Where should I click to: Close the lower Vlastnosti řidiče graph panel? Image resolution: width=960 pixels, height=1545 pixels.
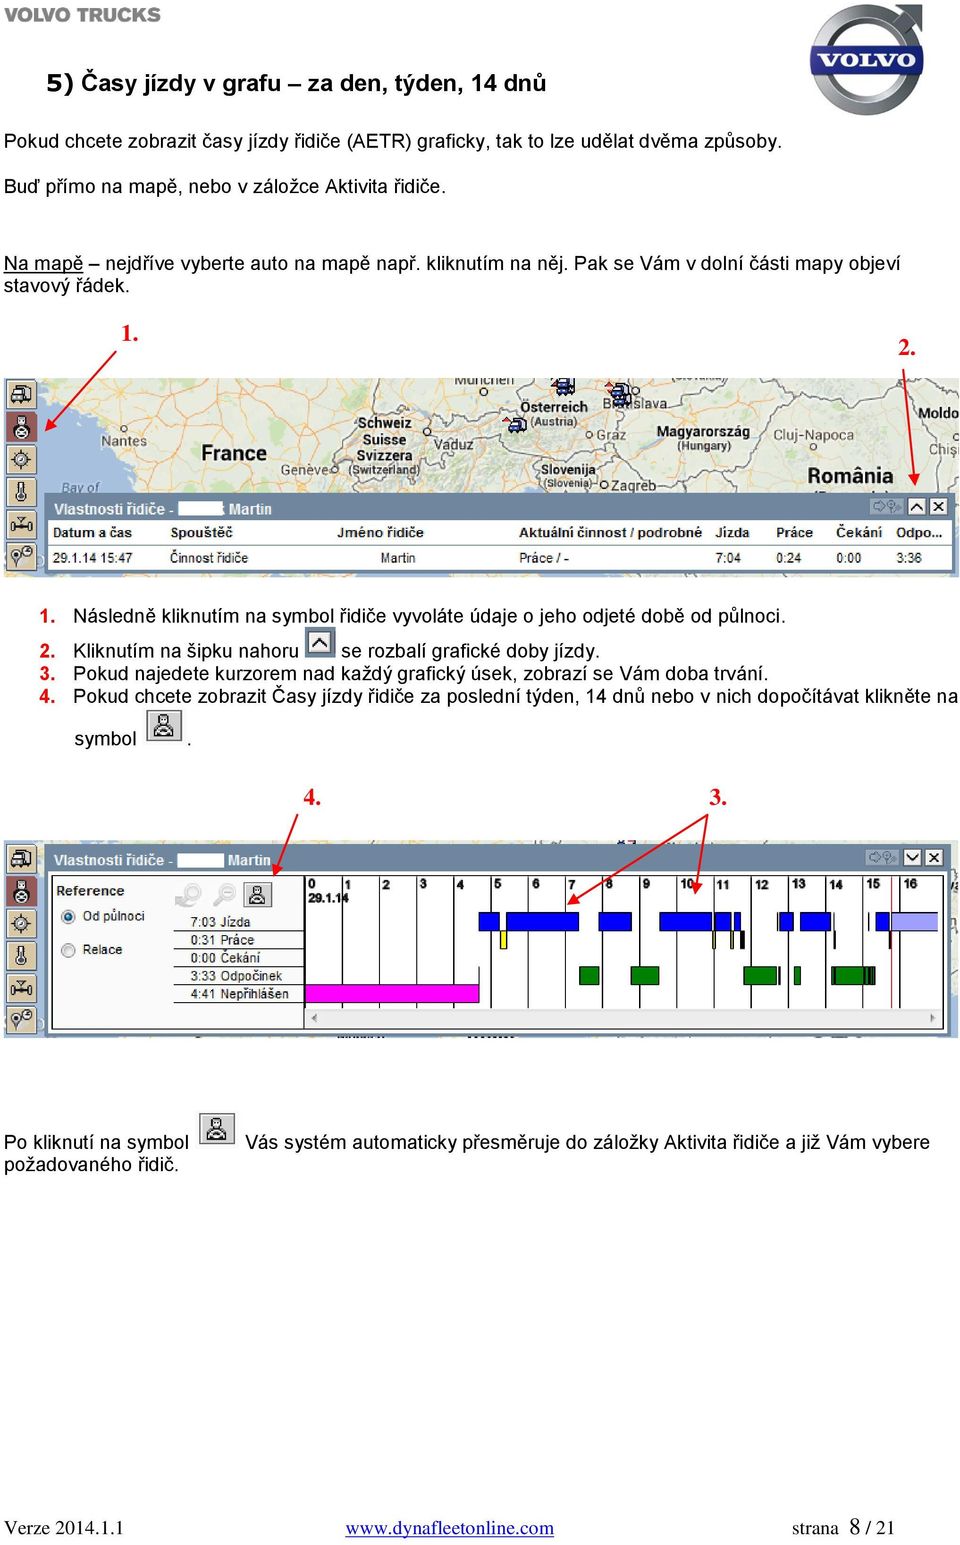(934, 858)
